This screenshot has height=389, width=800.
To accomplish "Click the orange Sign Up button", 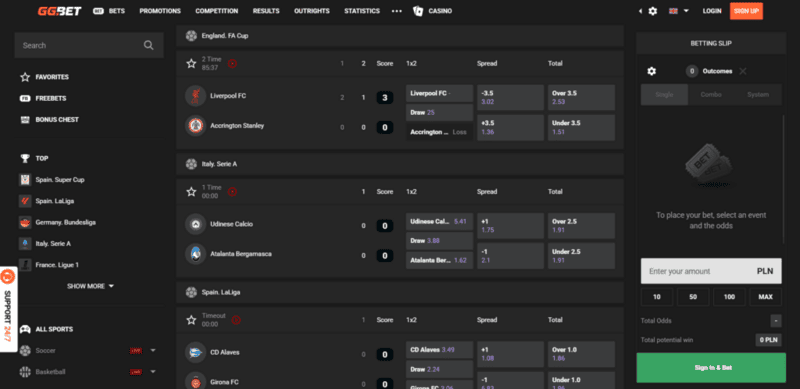I will click(746, 11).
